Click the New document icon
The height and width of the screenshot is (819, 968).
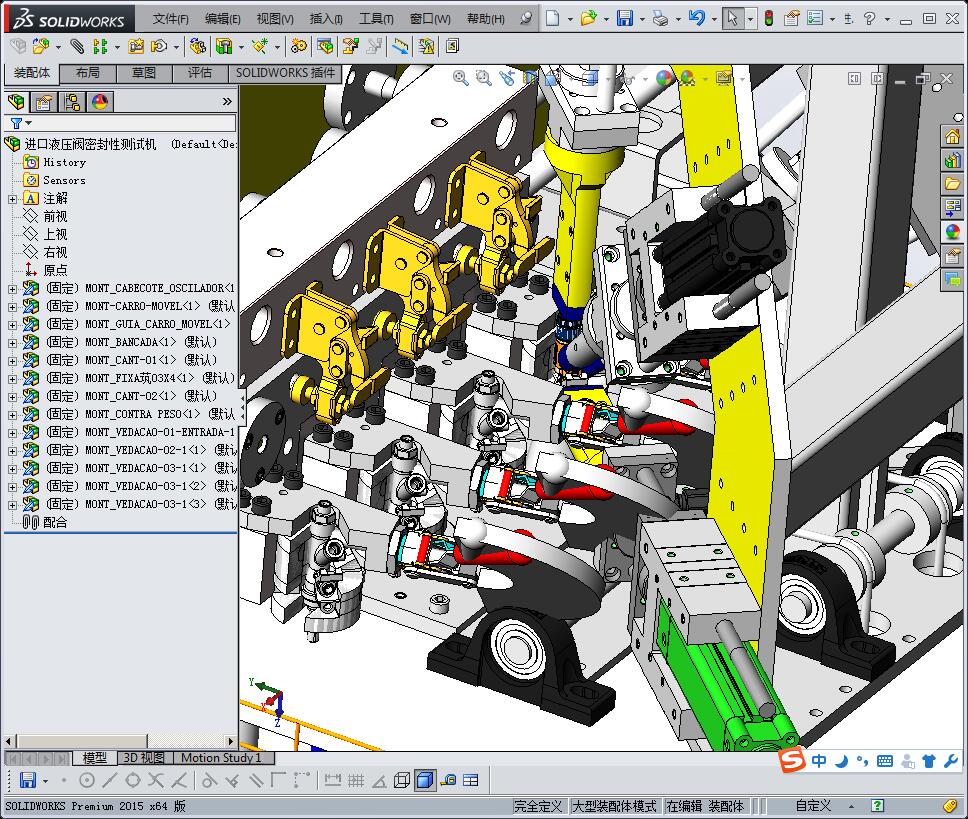click(553, 18)
